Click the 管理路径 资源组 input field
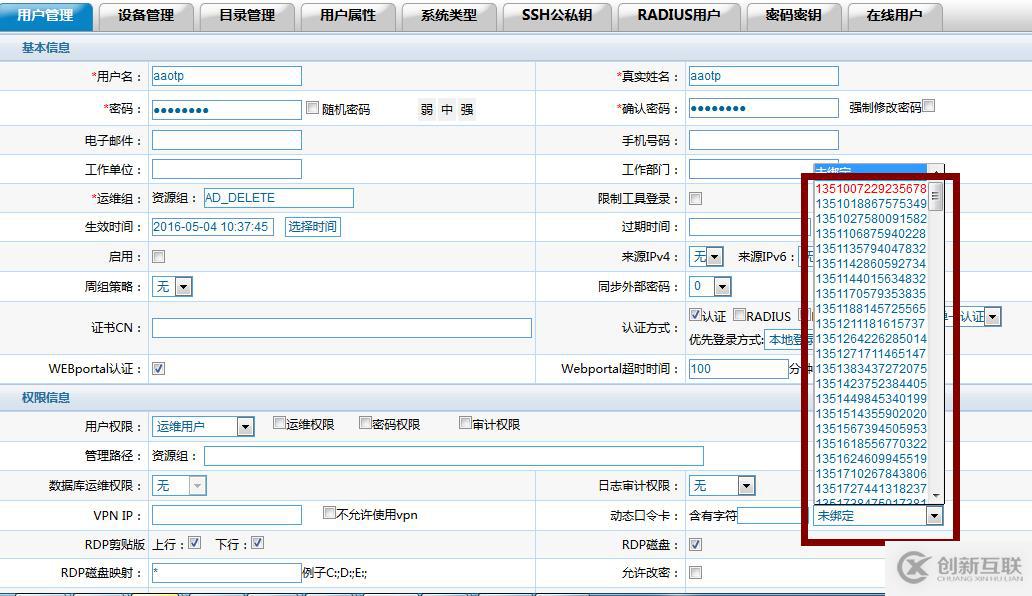 click(x=453, y=455)
